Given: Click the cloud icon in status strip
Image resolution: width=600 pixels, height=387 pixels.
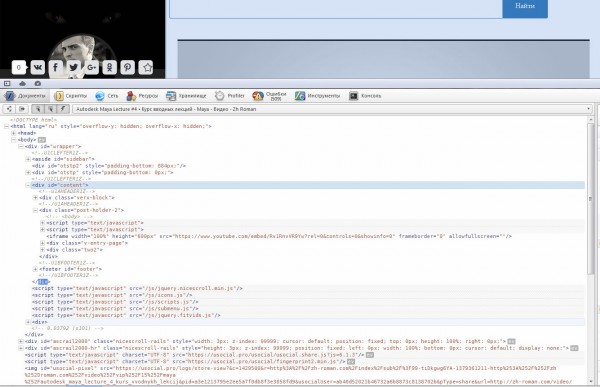Looking at the screenshot, I should pos(23,83).
